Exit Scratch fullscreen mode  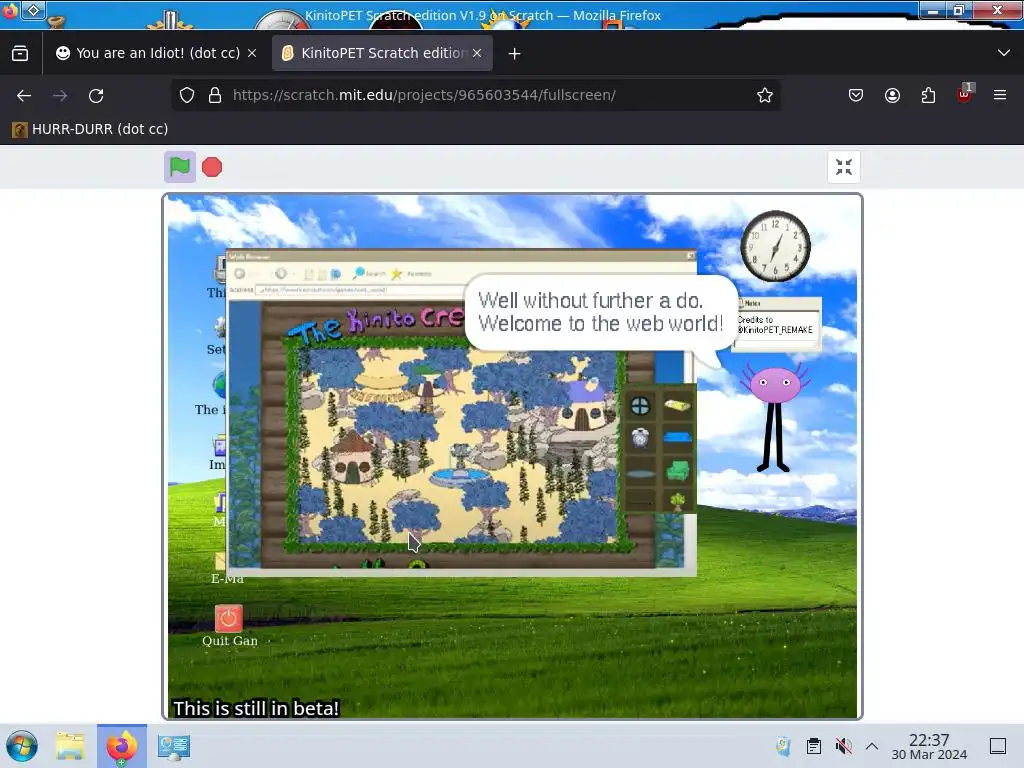pyautogui.click(x=844, y=167)
